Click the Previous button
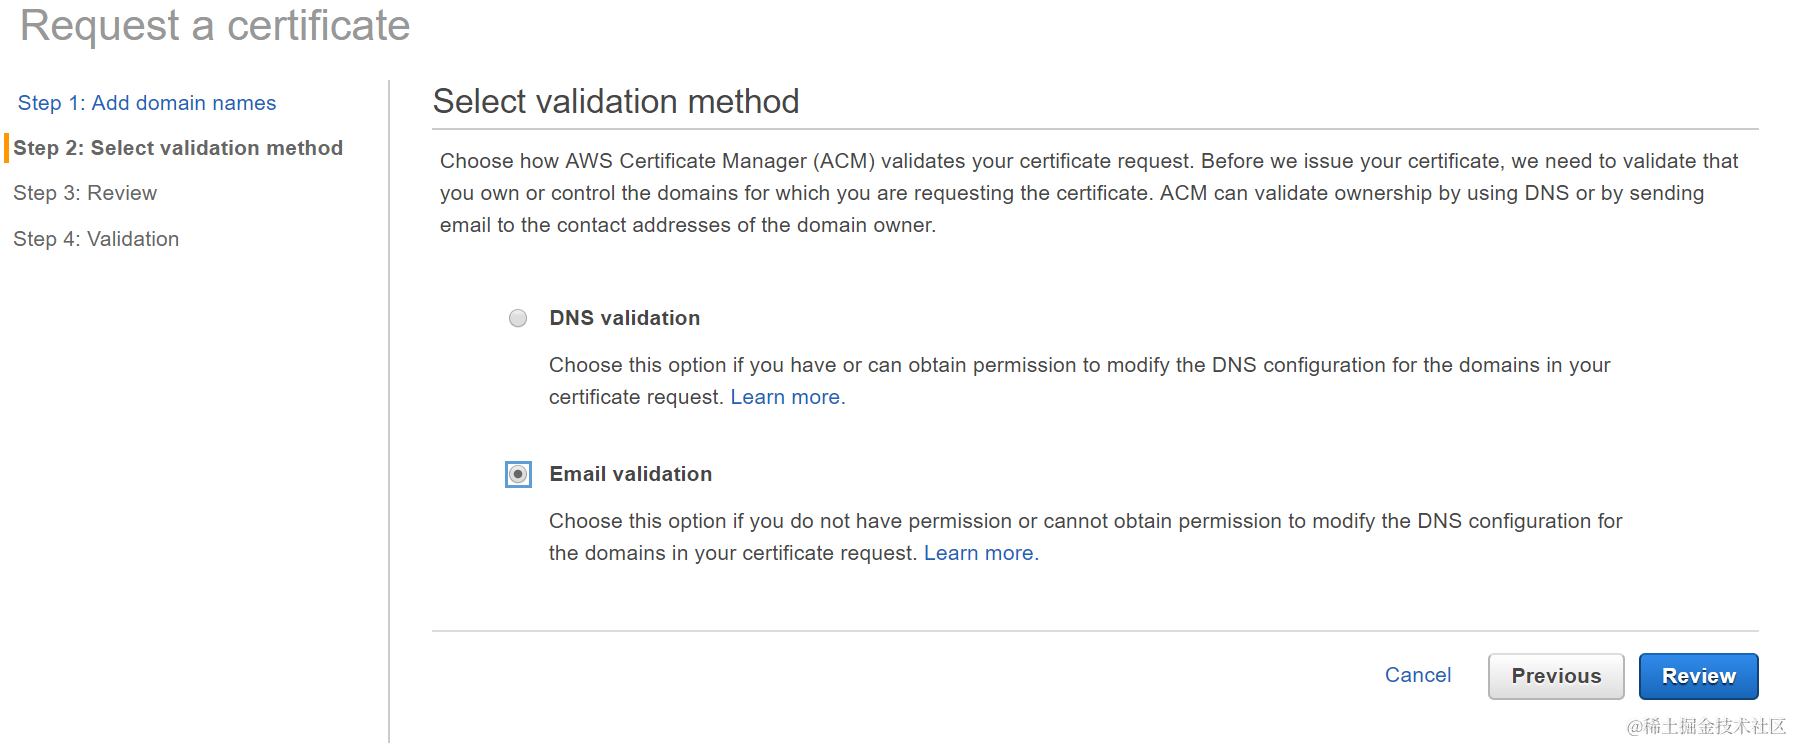1793x743 pixels. tap(1556, 676)
